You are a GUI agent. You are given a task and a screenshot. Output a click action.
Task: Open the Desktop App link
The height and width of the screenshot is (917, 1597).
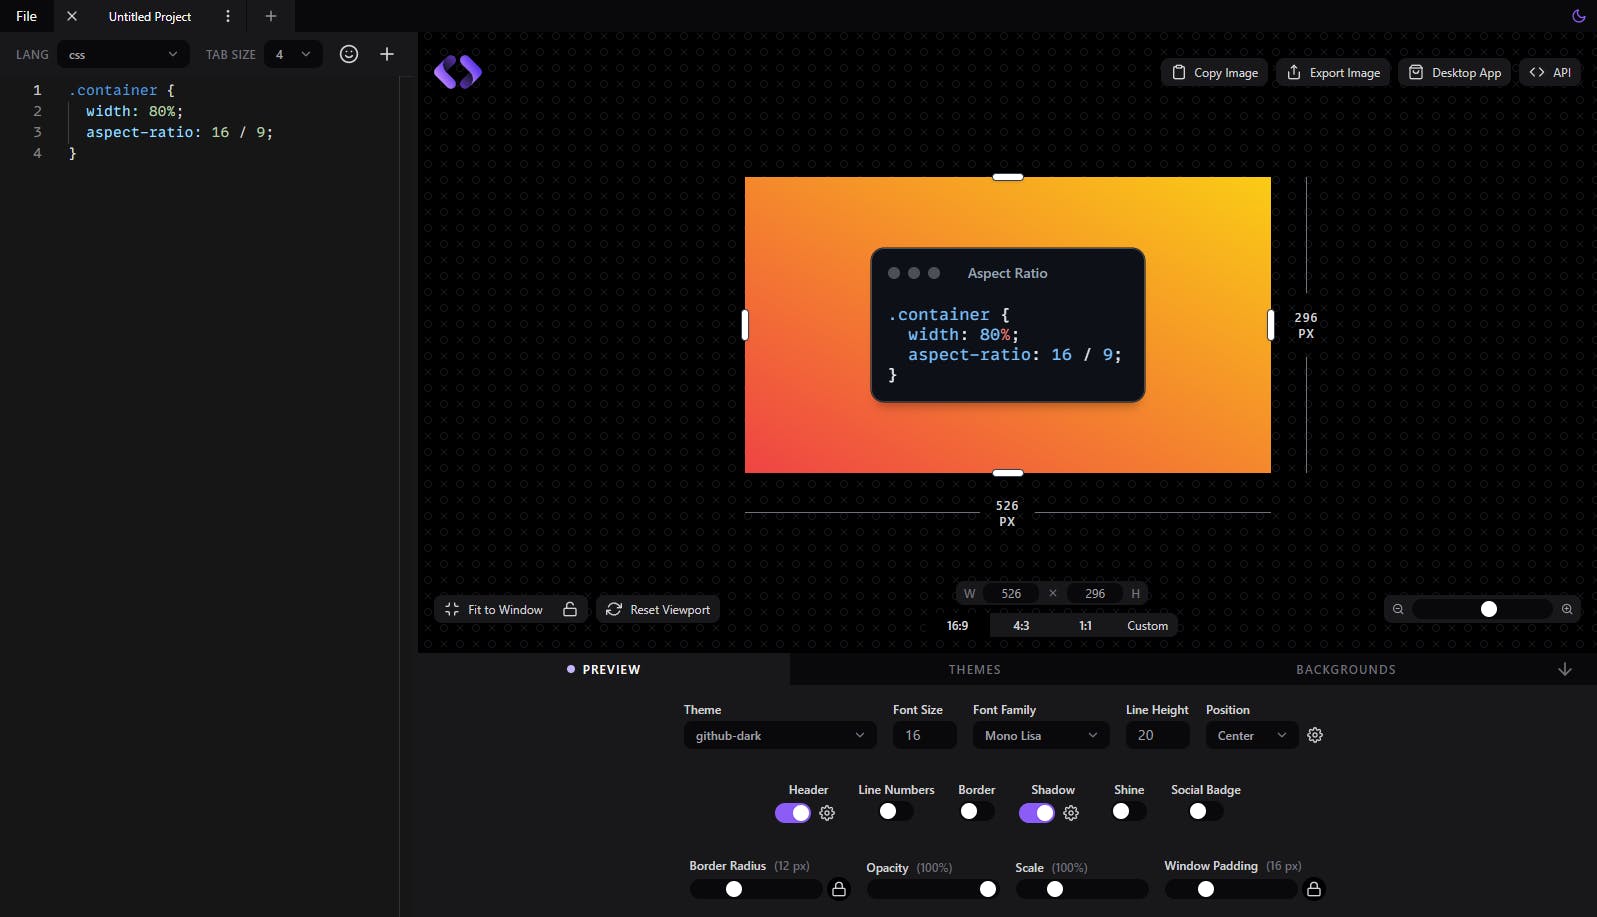tap(1455, 72)
